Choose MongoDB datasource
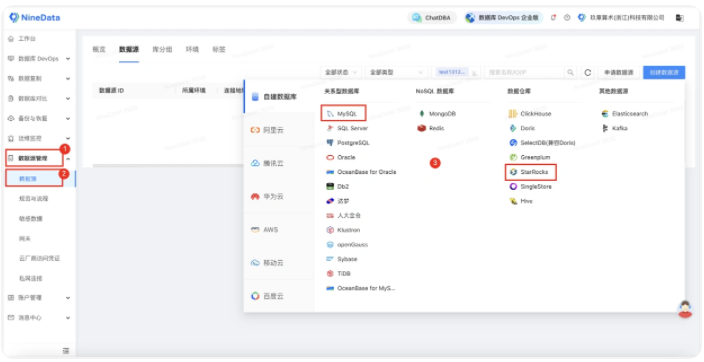 (x=437, y=114)
